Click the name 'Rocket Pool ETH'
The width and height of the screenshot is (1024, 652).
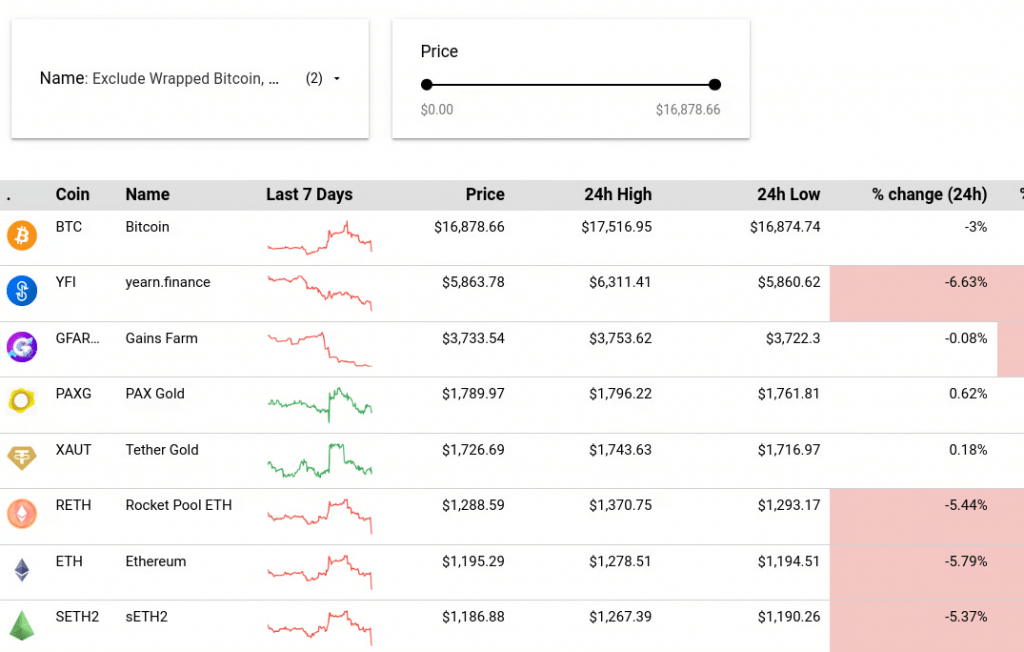pos(178,506)
